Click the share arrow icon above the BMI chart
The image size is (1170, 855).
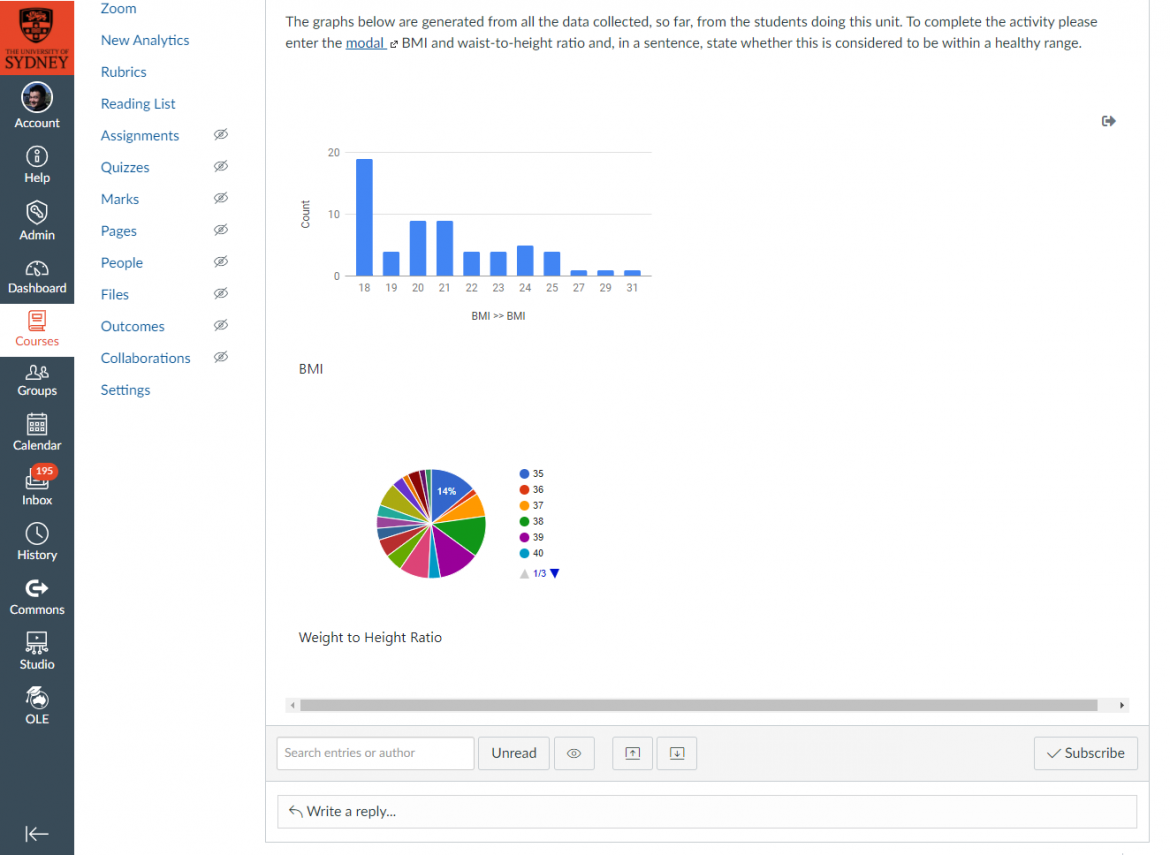[x=1108, y=121]
